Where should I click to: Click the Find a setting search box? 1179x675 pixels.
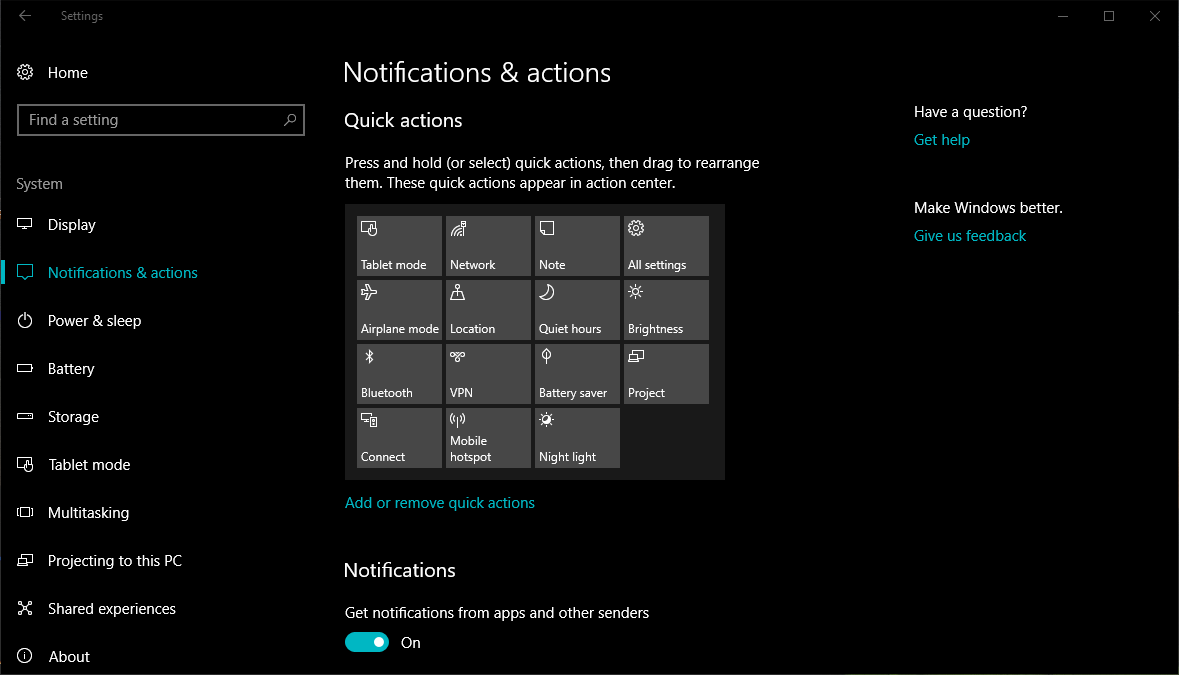click(x=150, y=120)
